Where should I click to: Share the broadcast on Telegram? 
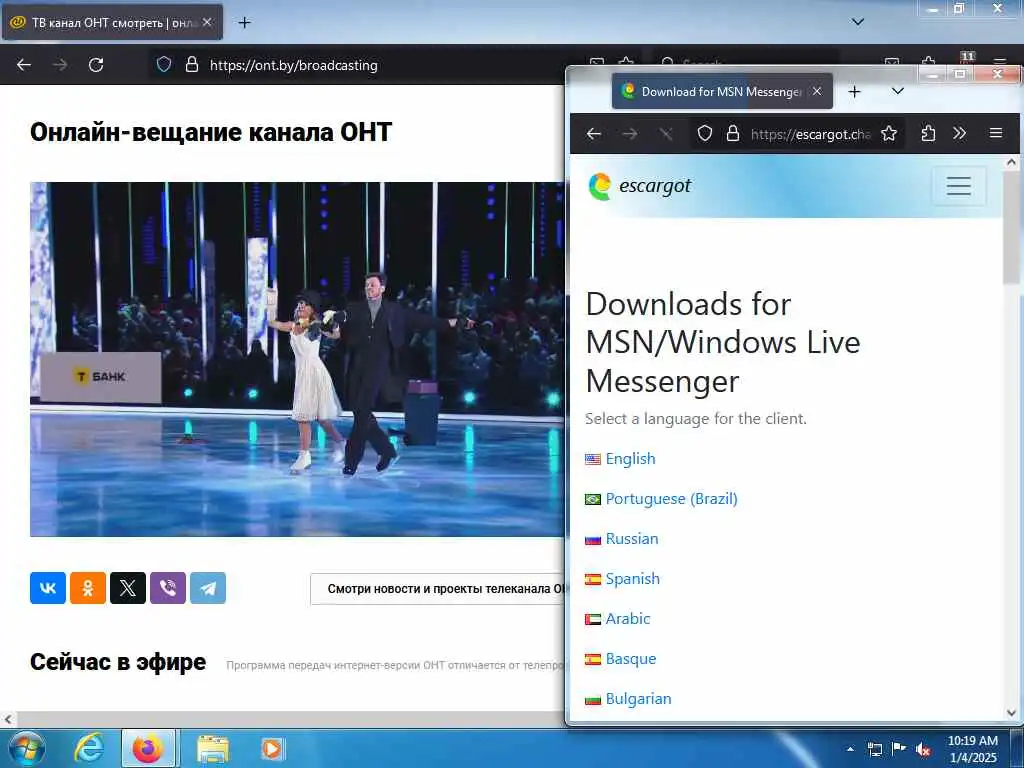click(208, 588)
